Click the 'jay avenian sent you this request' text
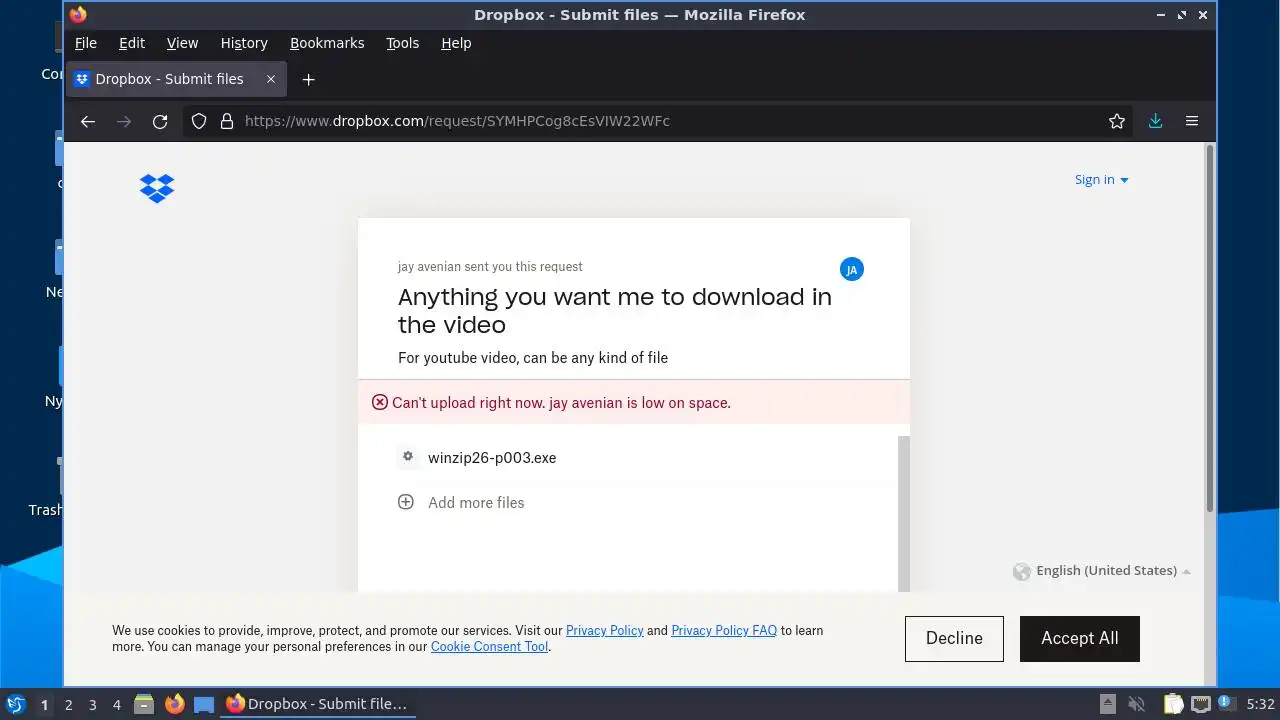1280x720 pixels. pyautogui.click(x=490, y=266)
